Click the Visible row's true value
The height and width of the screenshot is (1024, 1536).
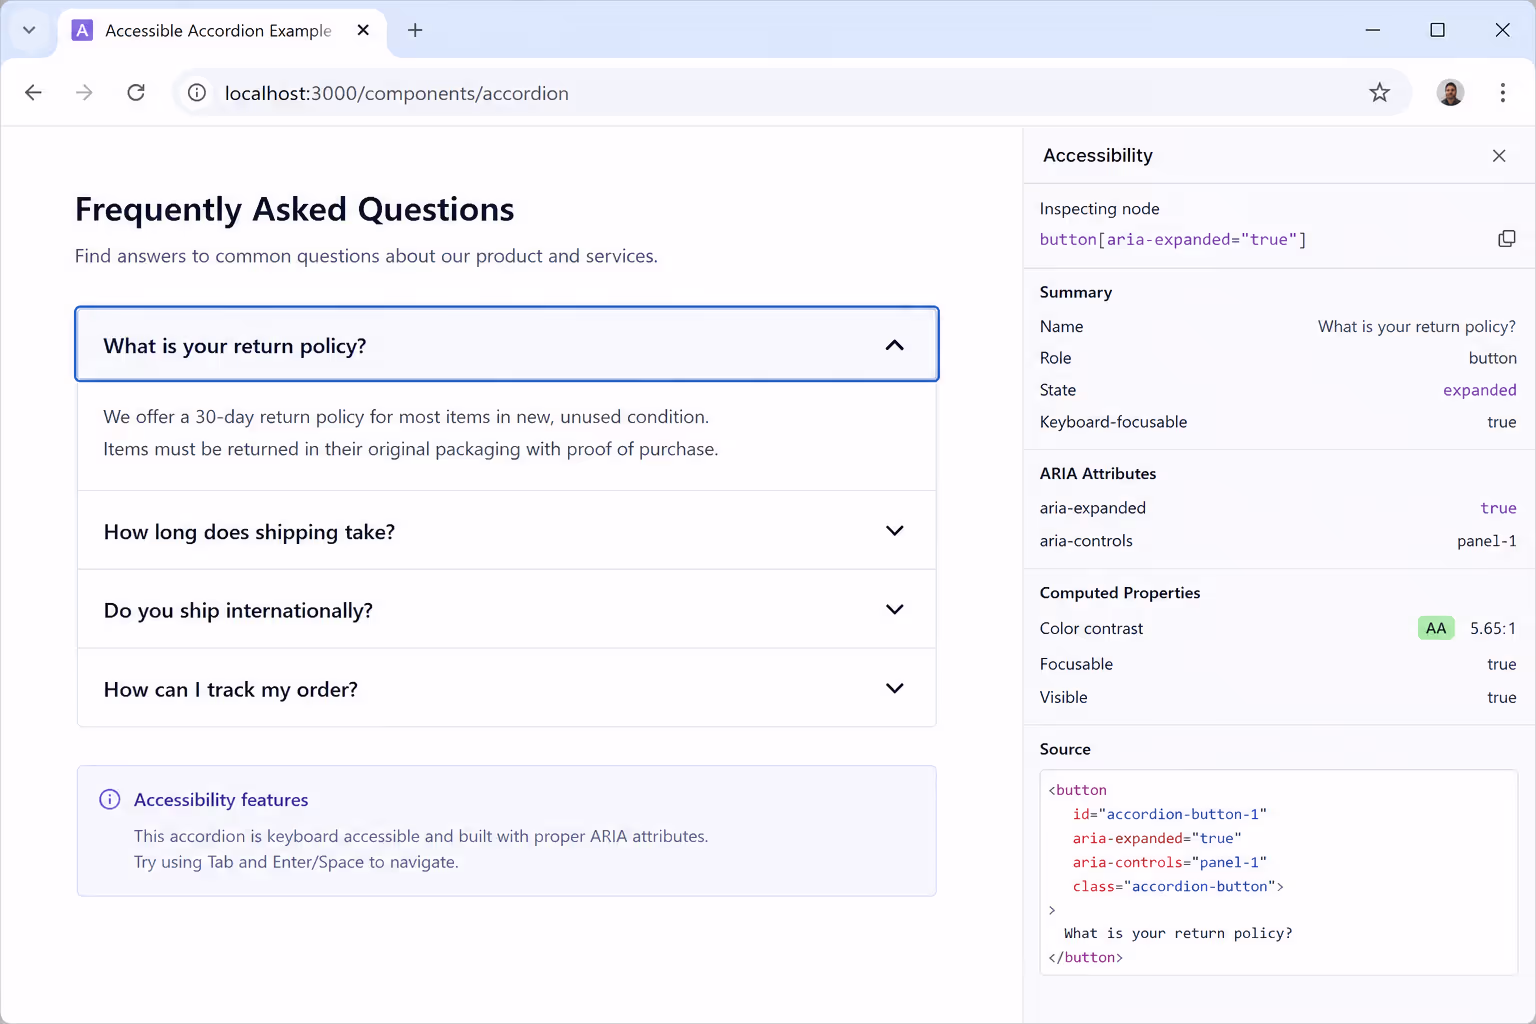pos(1501,697)
